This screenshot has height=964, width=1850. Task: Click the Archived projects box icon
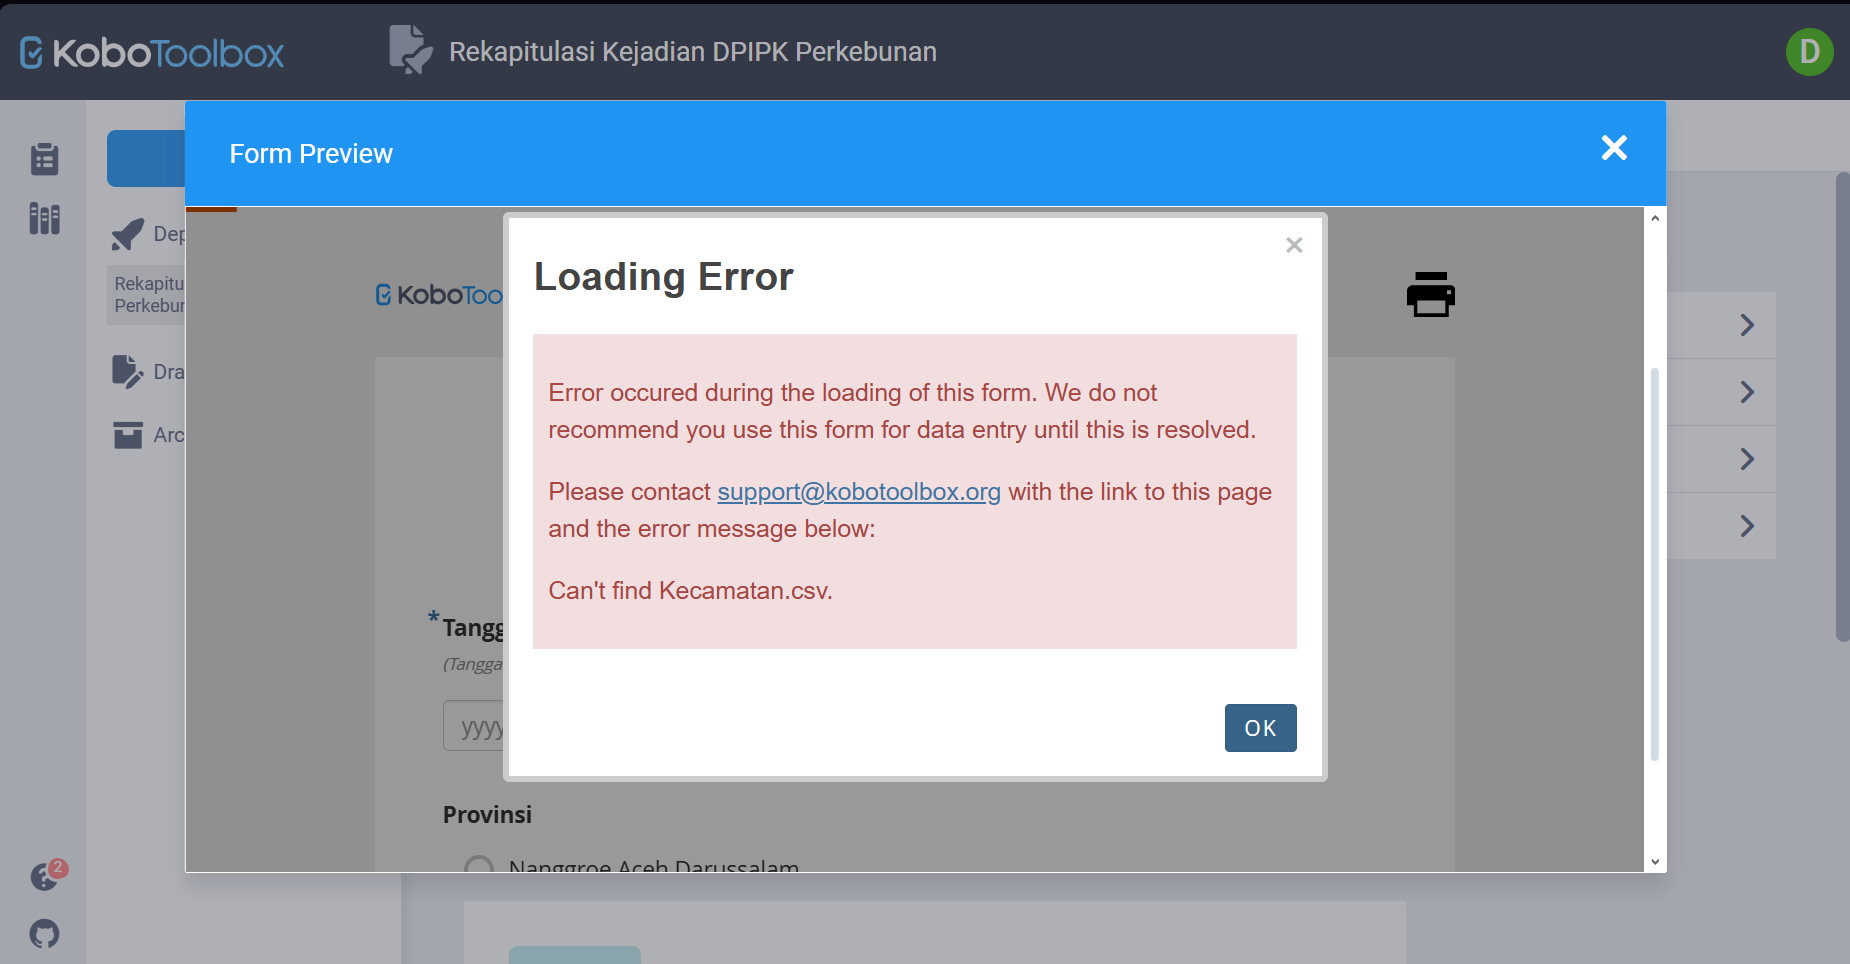128,435
